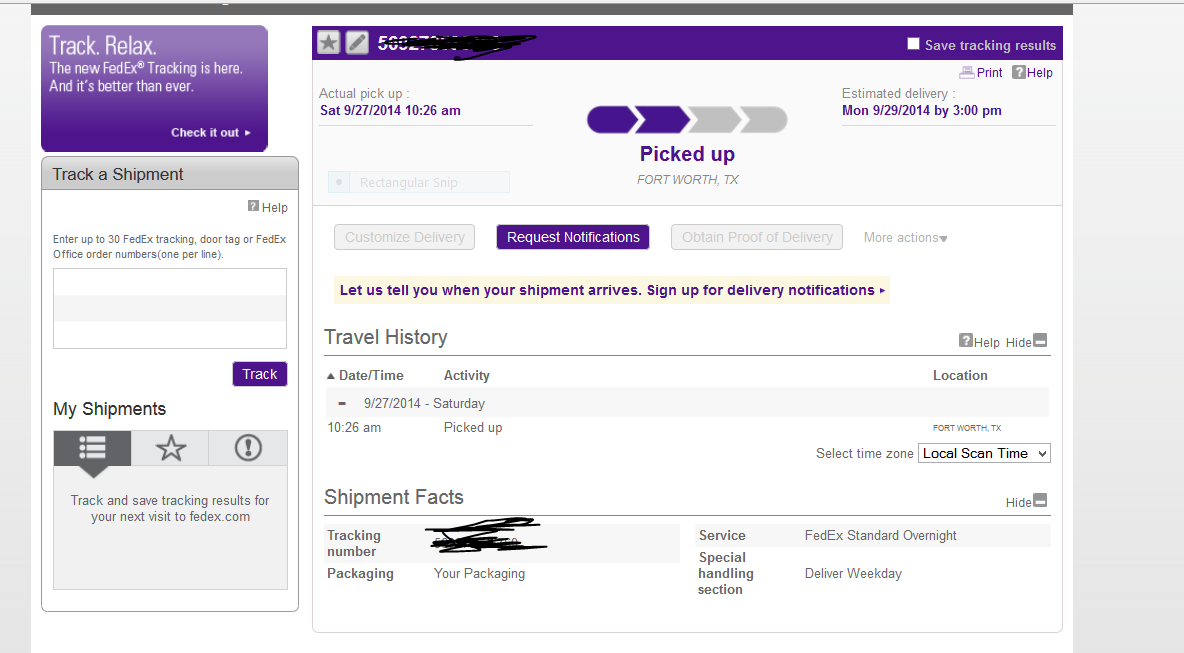Click Travel History Help question icon
Viewport: 1184px width, 653px height.
point(966,340)
